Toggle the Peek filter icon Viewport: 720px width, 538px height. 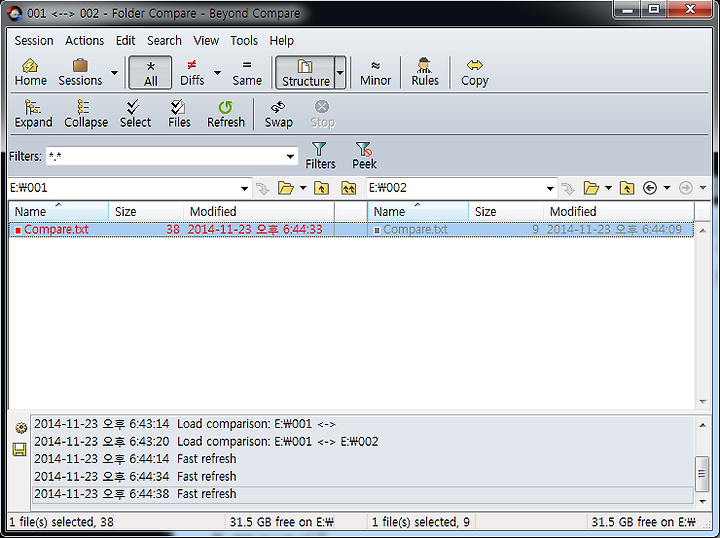tap(364, 156)
